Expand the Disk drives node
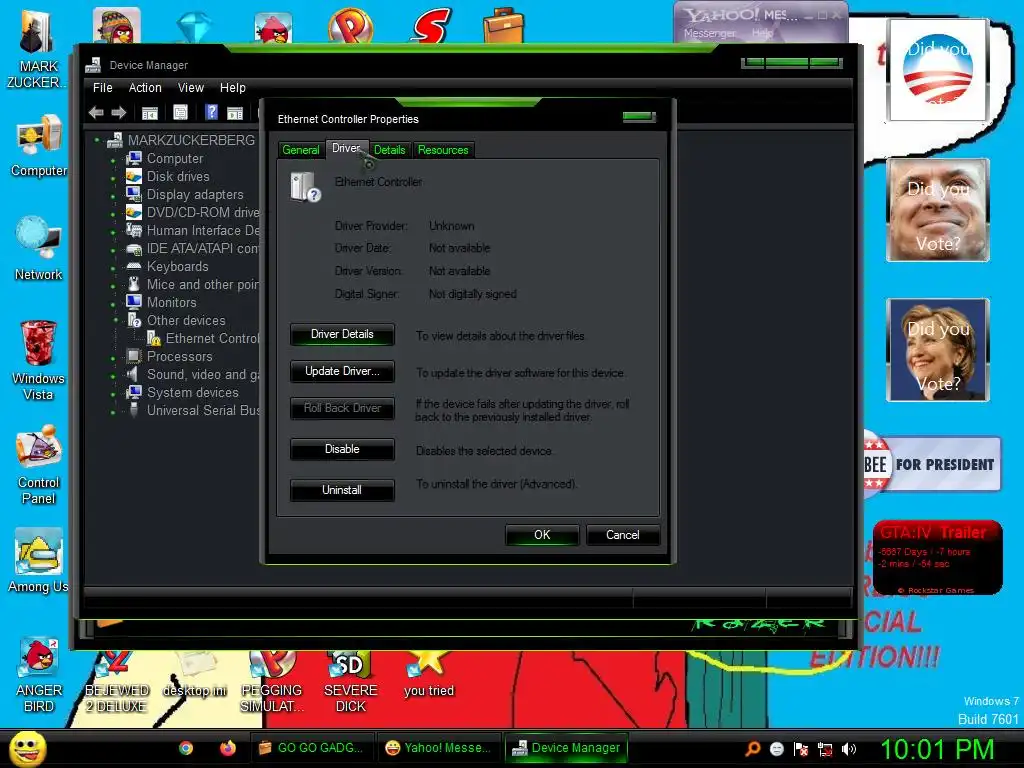This screenshot has width=1024, height=768. click(x=114, y=177)
